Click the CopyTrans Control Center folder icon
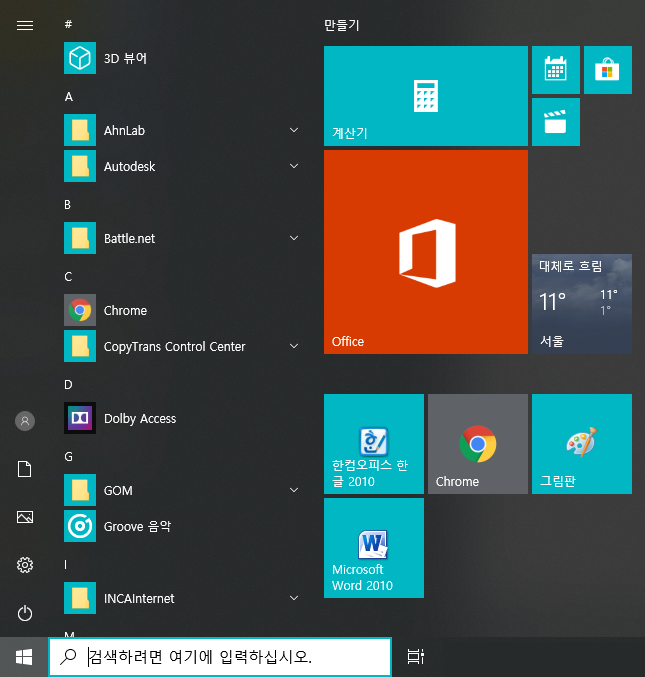This screenshot has width=645, height=677. pos(80,346)
